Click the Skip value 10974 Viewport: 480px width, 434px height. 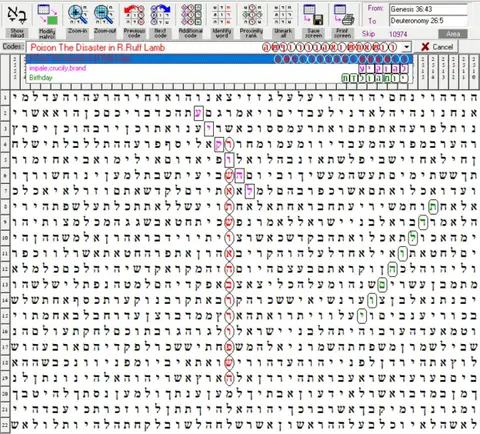tap(398, 34)
